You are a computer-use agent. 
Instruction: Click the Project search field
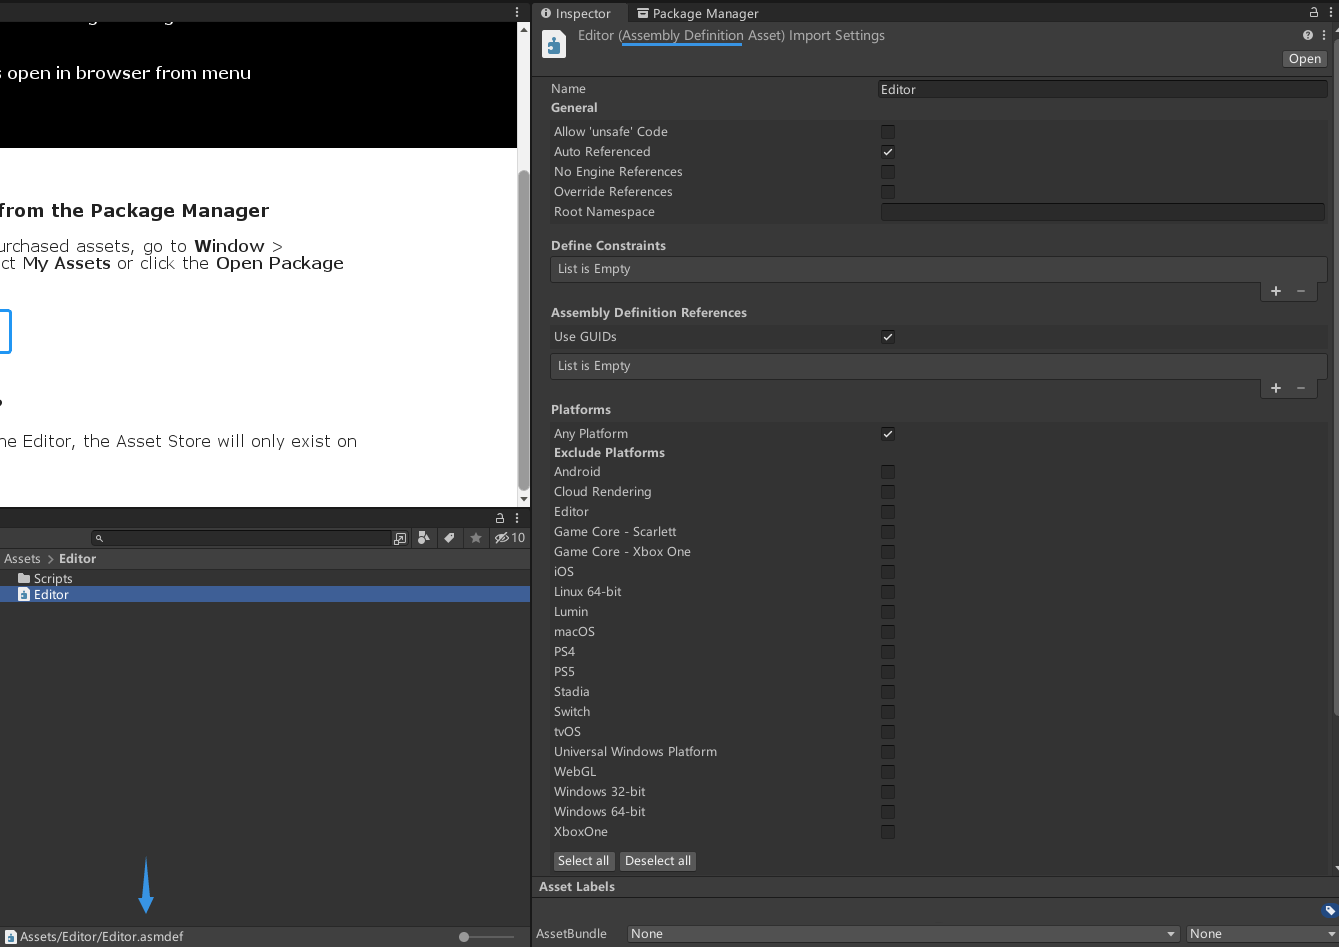pos(241,538)
